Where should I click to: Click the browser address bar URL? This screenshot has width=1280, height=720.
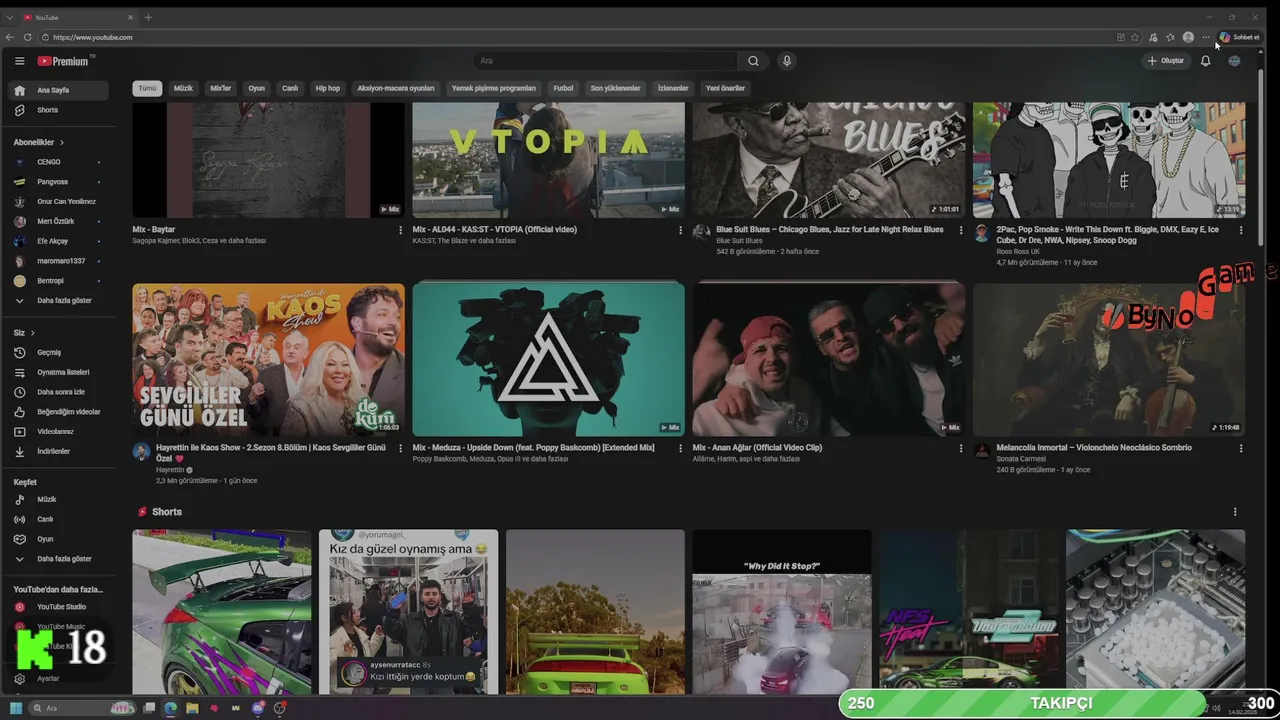point(92,37)
